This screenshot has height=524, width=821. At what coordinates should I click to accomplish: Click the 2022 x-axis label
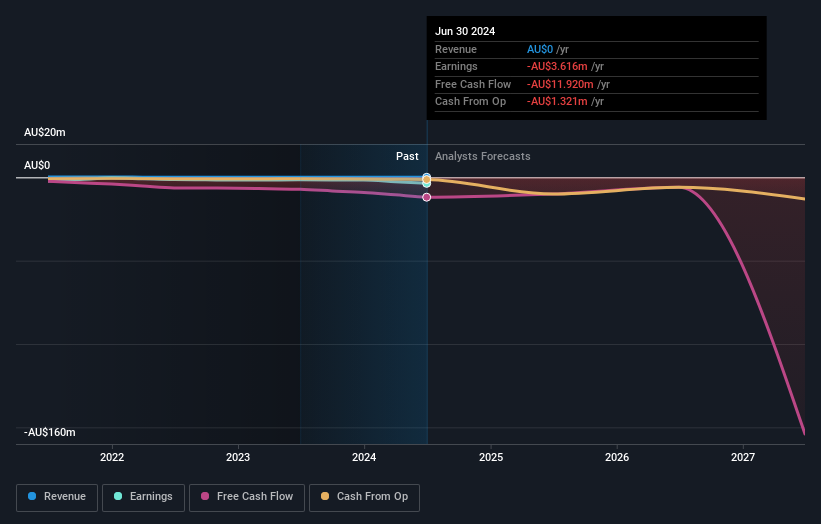(112, 457)
